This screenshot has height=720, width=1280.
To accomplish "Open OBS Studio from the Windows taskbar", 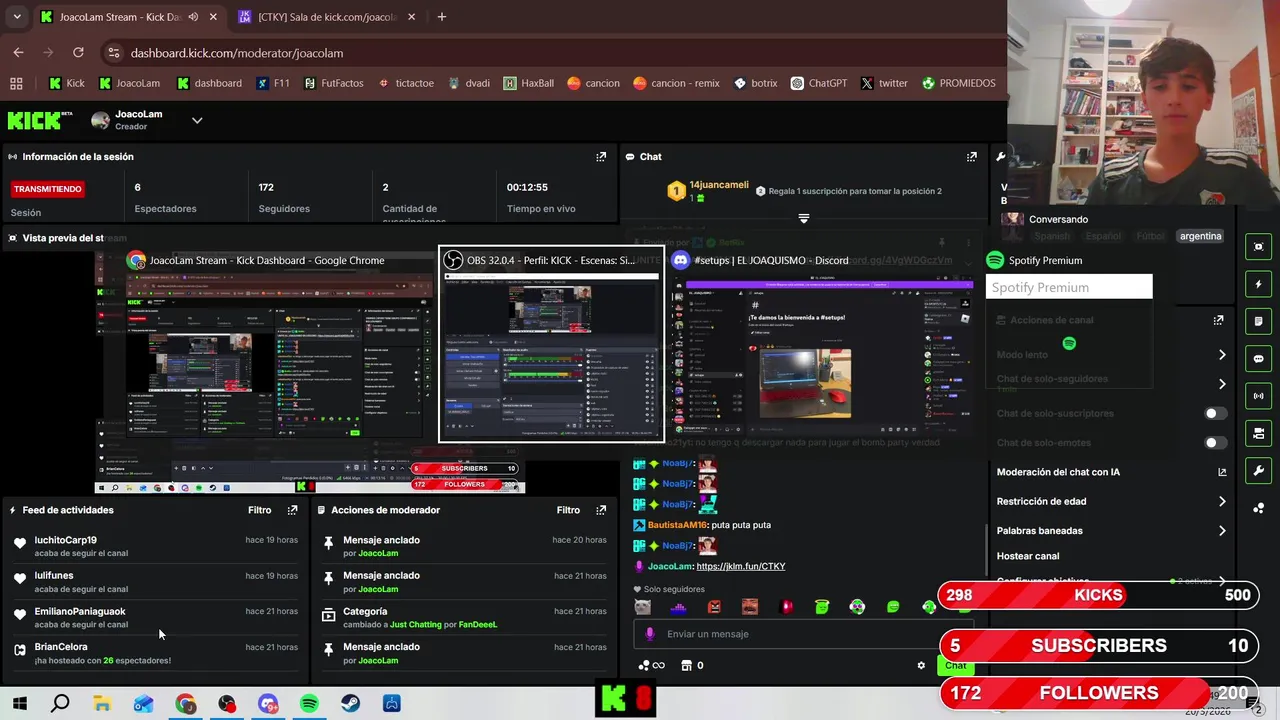I will tap(227, 704).
